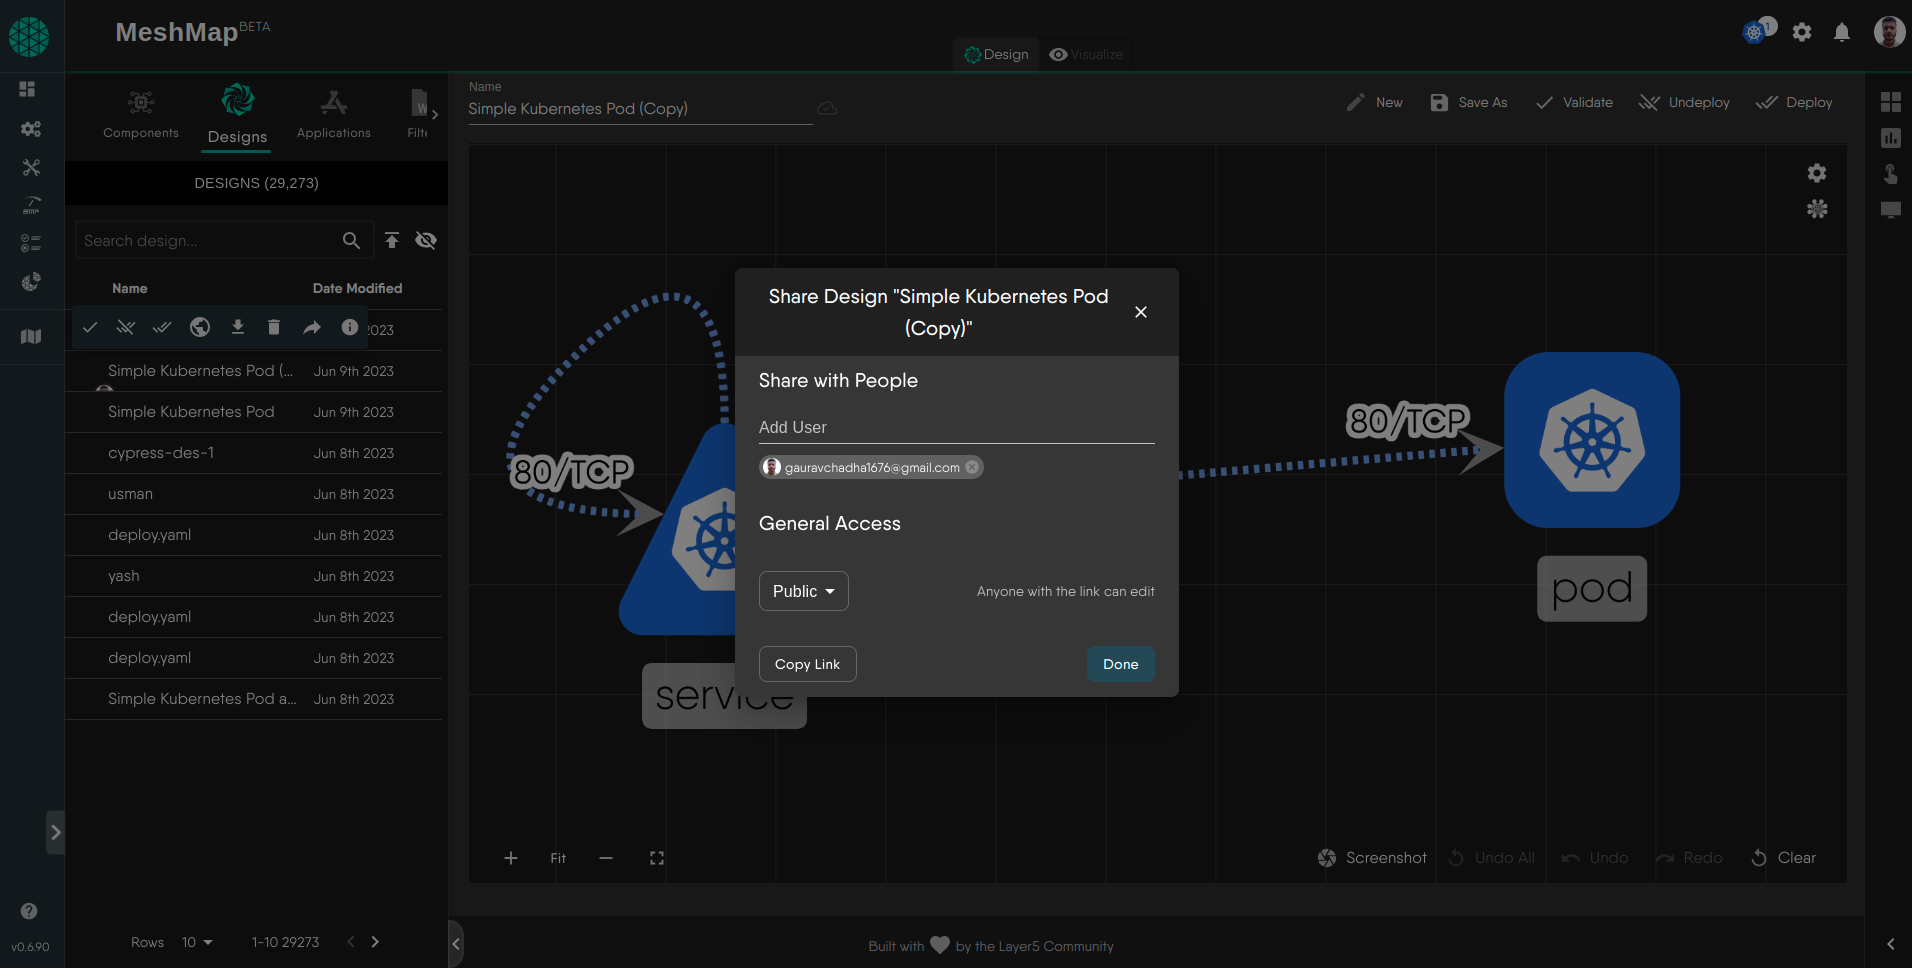
Task: Switch to the Components tab
Action: [140, 115]
